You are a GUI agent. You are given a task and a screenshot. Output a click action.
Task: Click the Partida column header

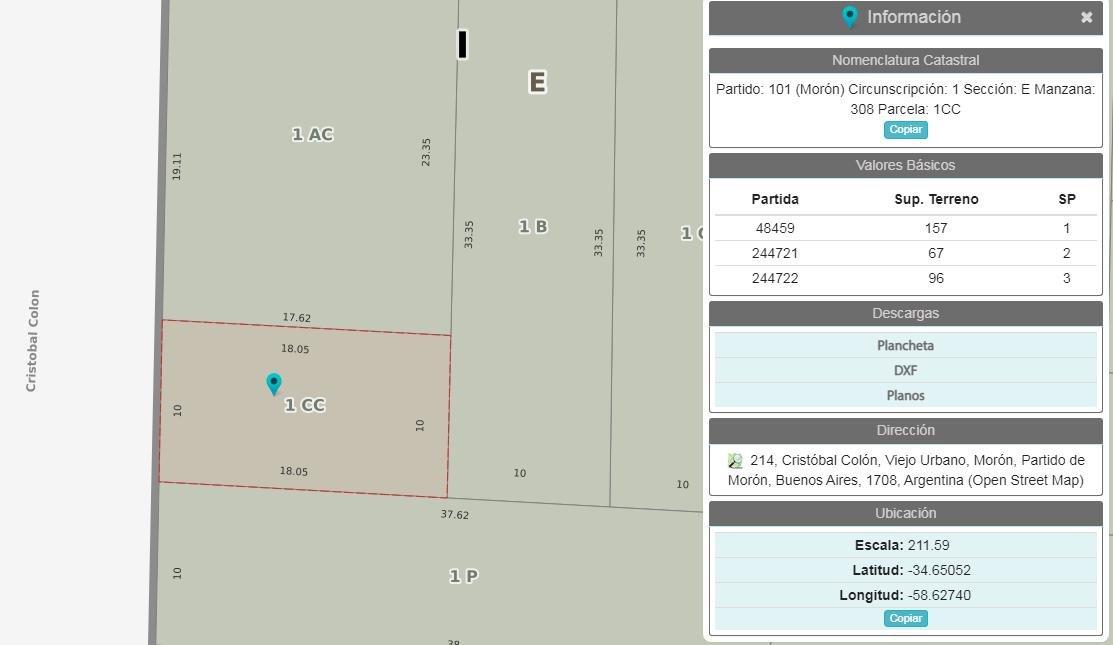tap(775, 199)
